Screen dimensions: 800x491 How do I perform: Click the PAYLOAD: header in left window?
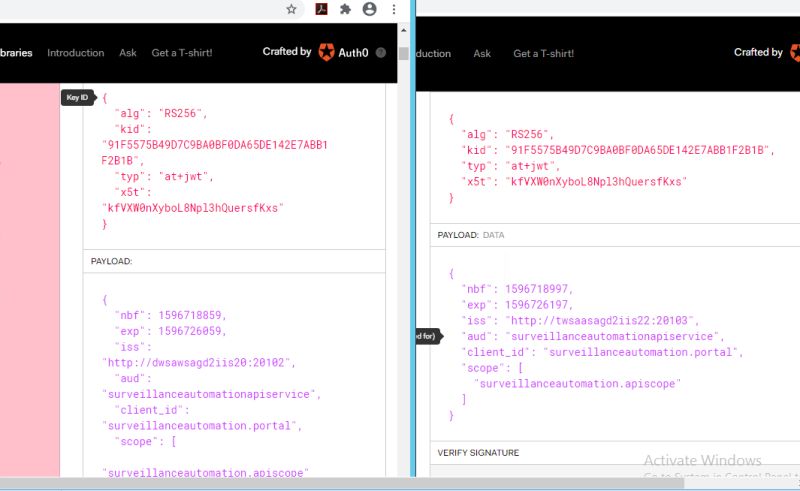[x=111, y=261]
